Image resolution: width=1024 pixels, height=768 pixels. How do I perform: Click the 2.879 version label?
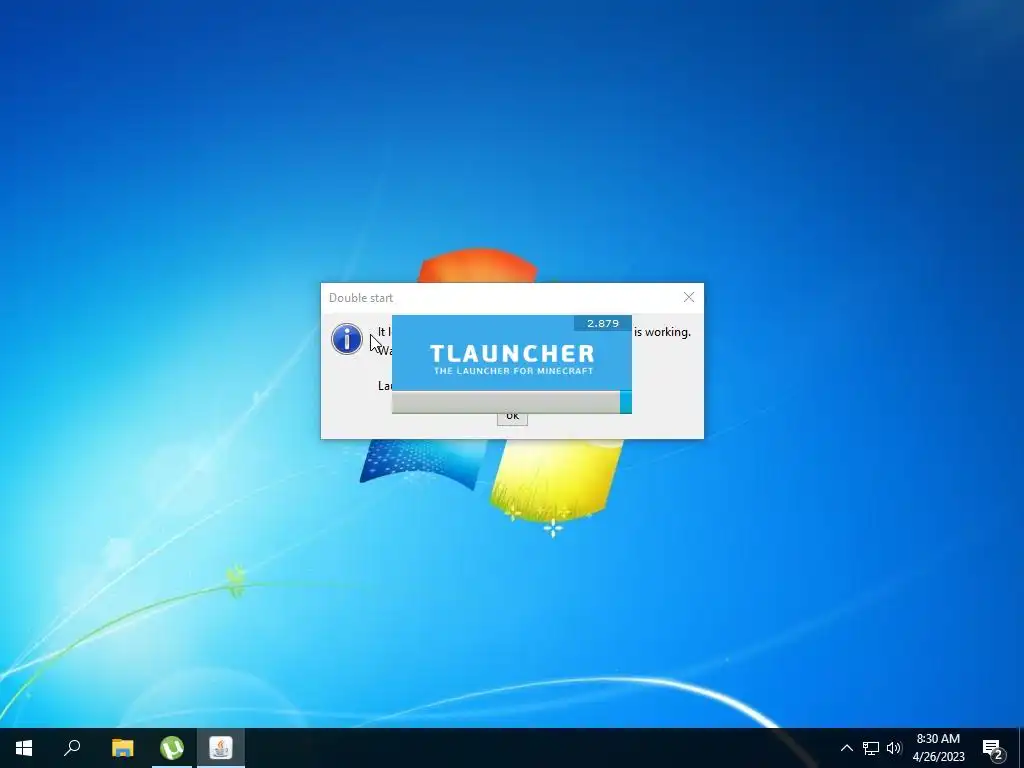click(603, 323)
